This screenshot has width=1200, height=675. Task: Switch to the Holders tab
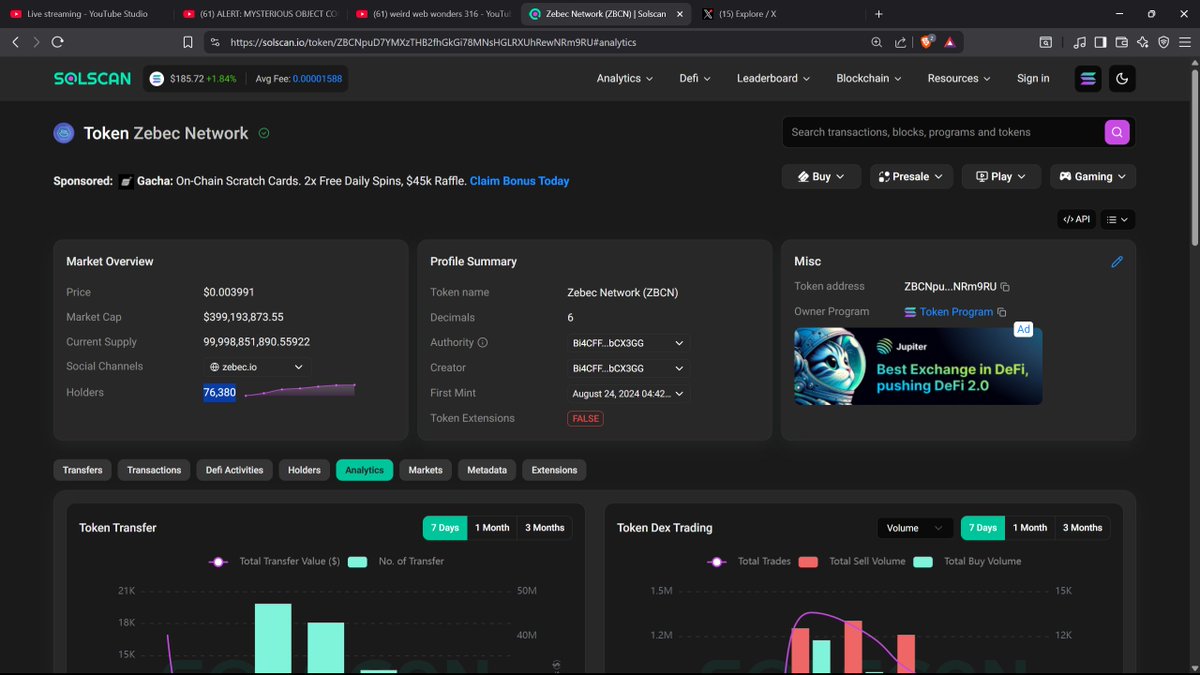[x=305, y=470]
